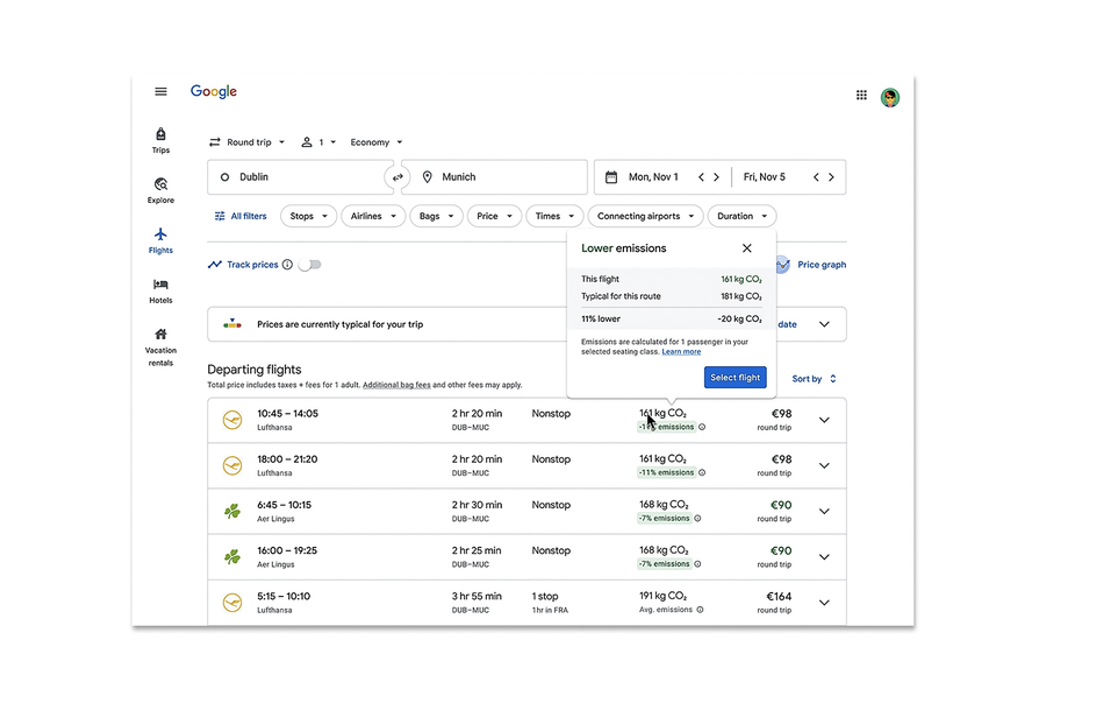This screenshot has height=704, width=1094.
Task: Open Vacation rentals in the sidebar
Action: click(x=161, y=345)
